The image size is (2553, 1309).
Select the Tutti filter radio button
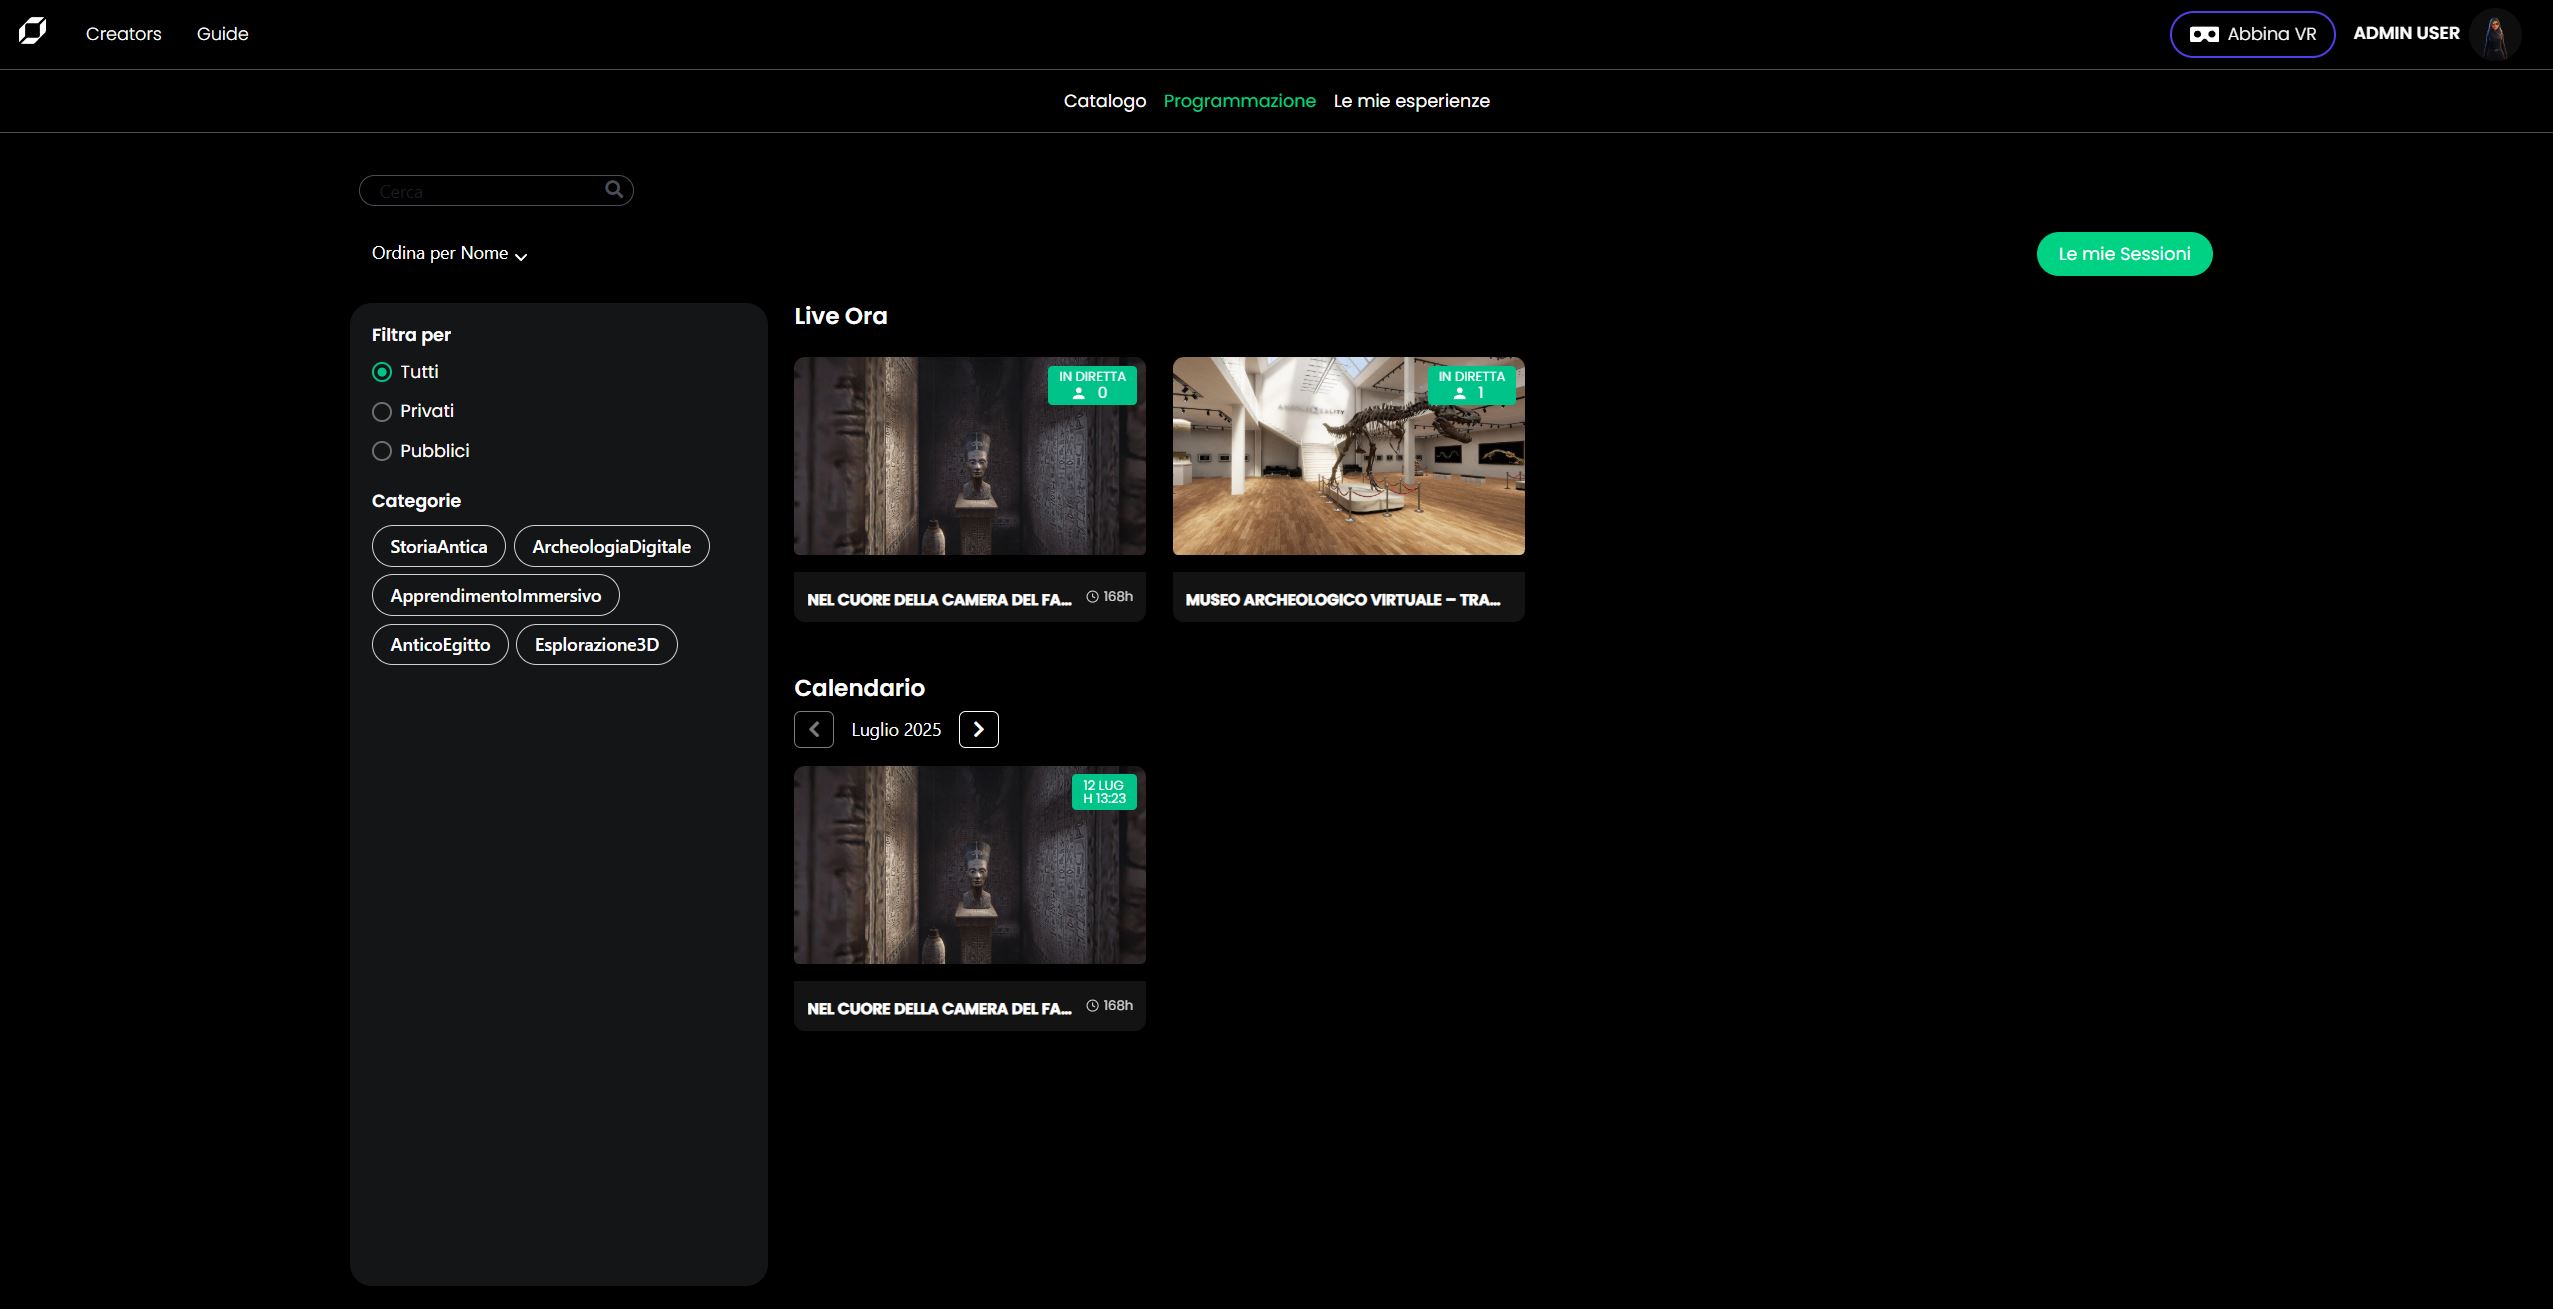click(x=381, y=371)
